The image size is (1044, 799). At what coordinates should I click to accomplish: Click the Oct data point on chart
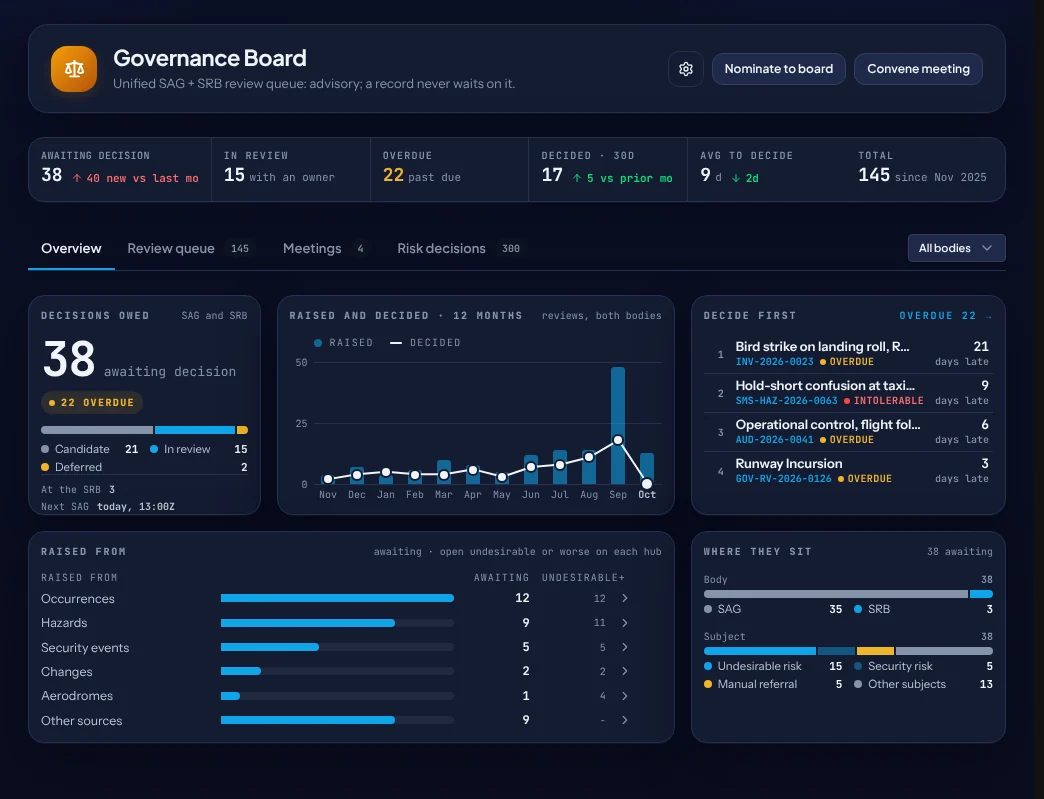click(647, 484)
